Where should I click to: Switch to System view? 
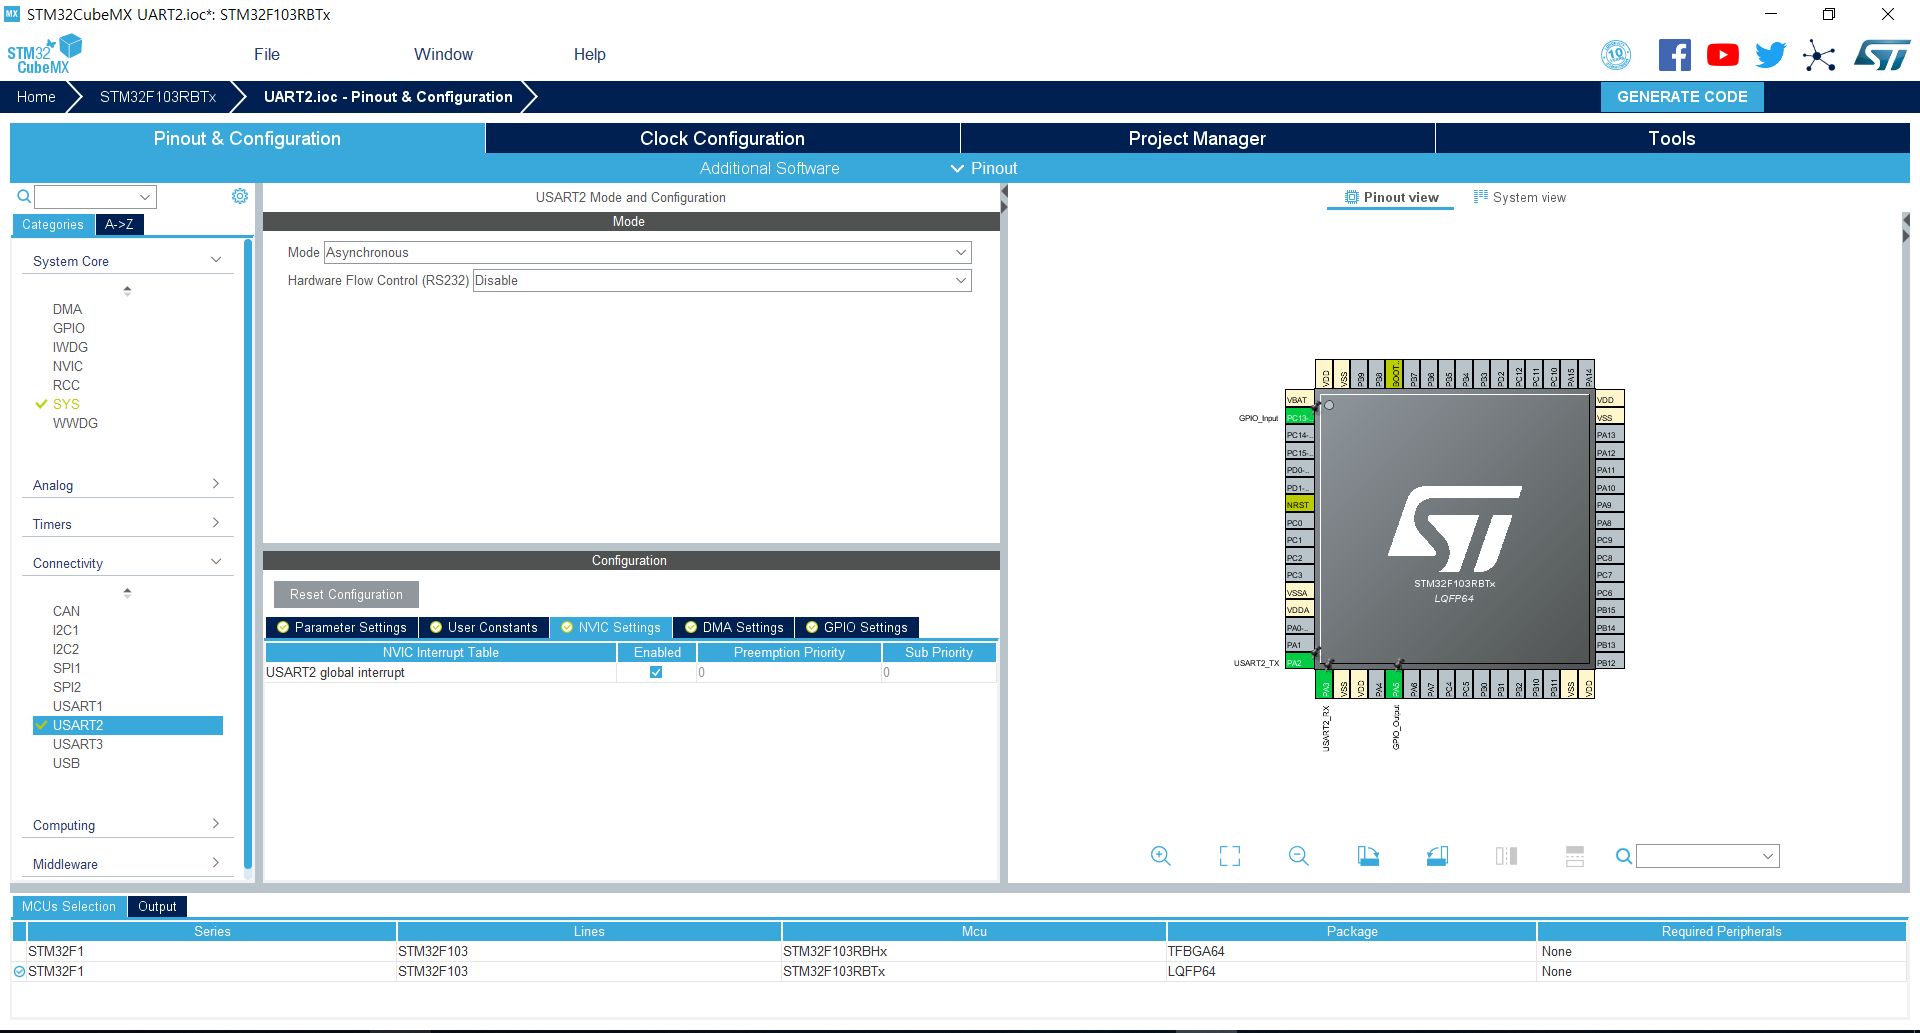point(1520,197)
